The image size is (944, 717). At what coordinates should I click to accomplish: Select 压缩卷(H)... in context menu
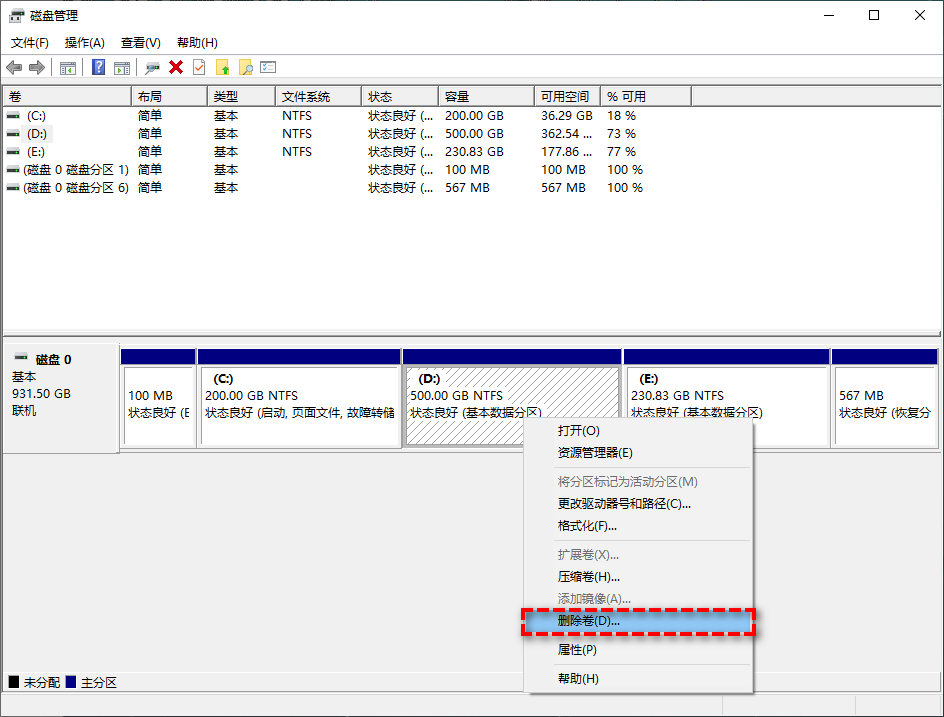pyautogui.click(x=588, y=577)
